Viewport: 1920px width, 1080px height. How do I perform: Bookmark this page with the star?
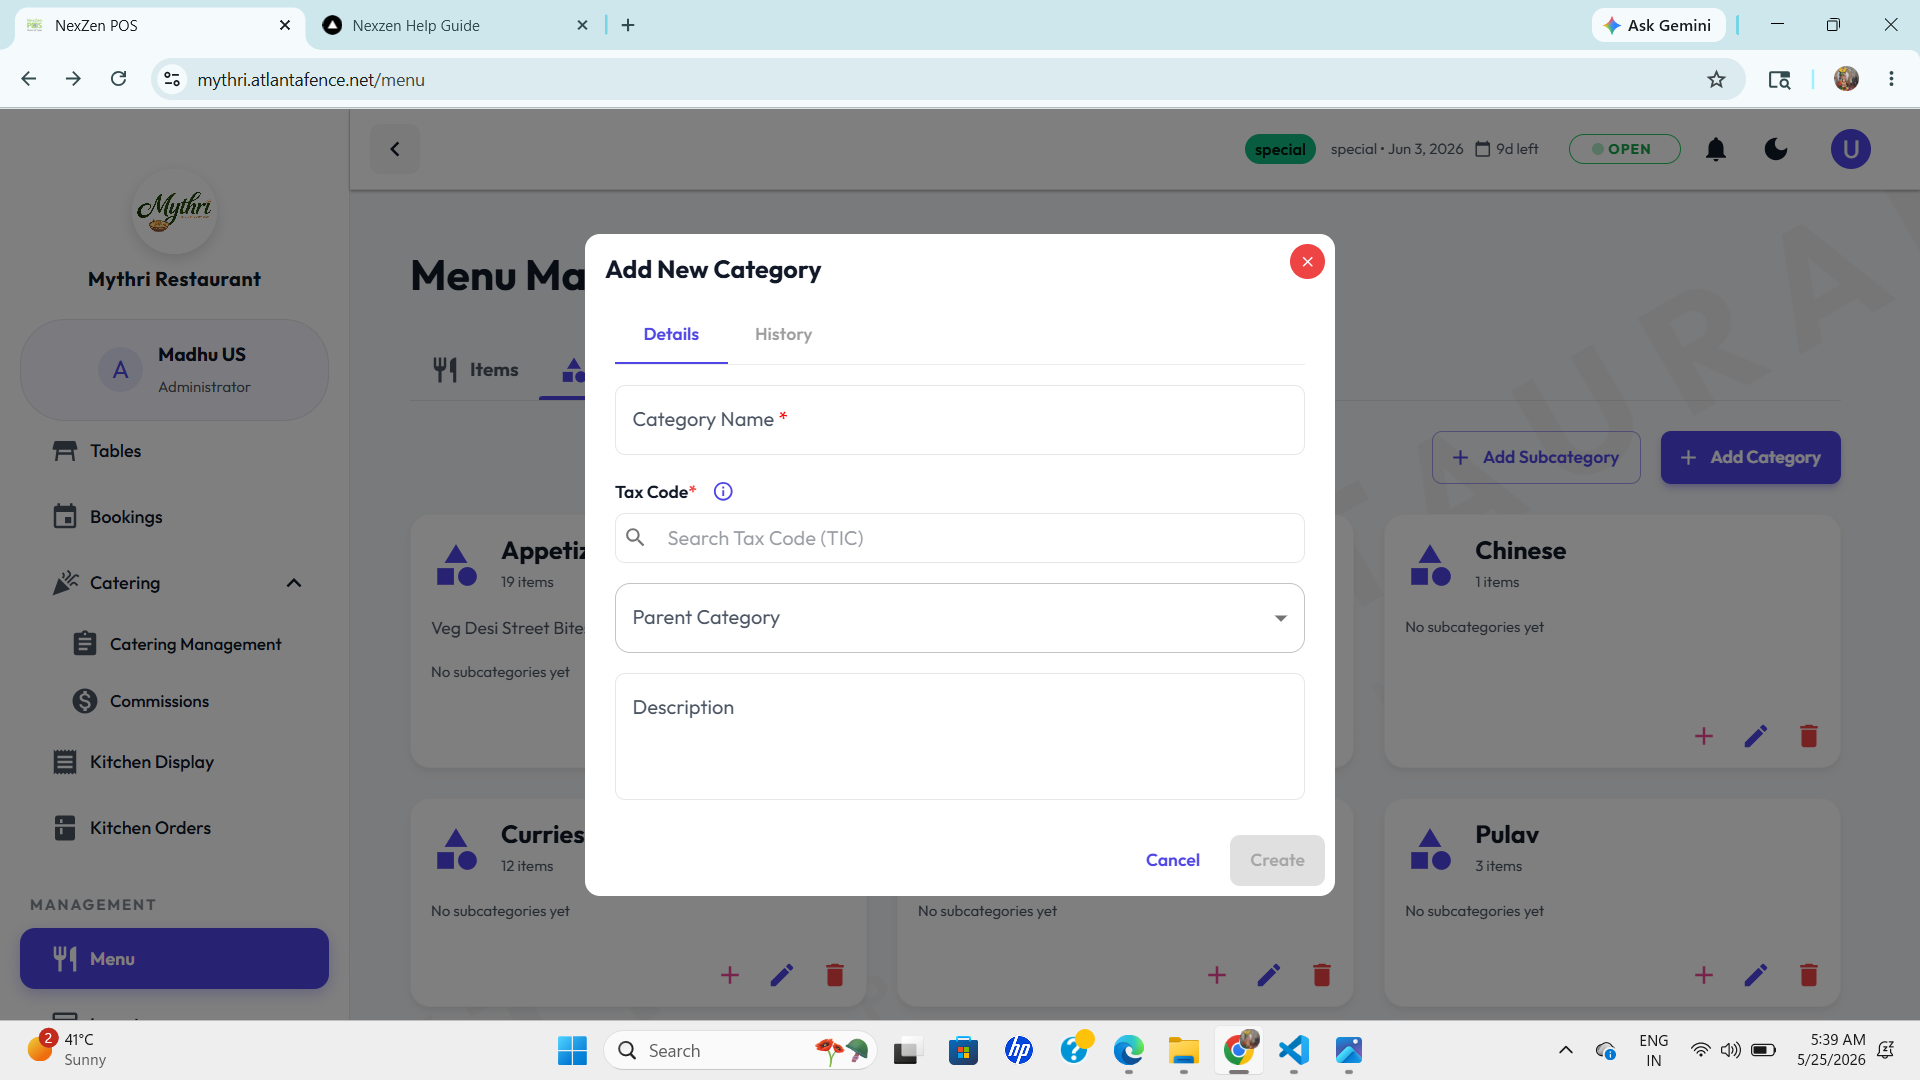1716,79
